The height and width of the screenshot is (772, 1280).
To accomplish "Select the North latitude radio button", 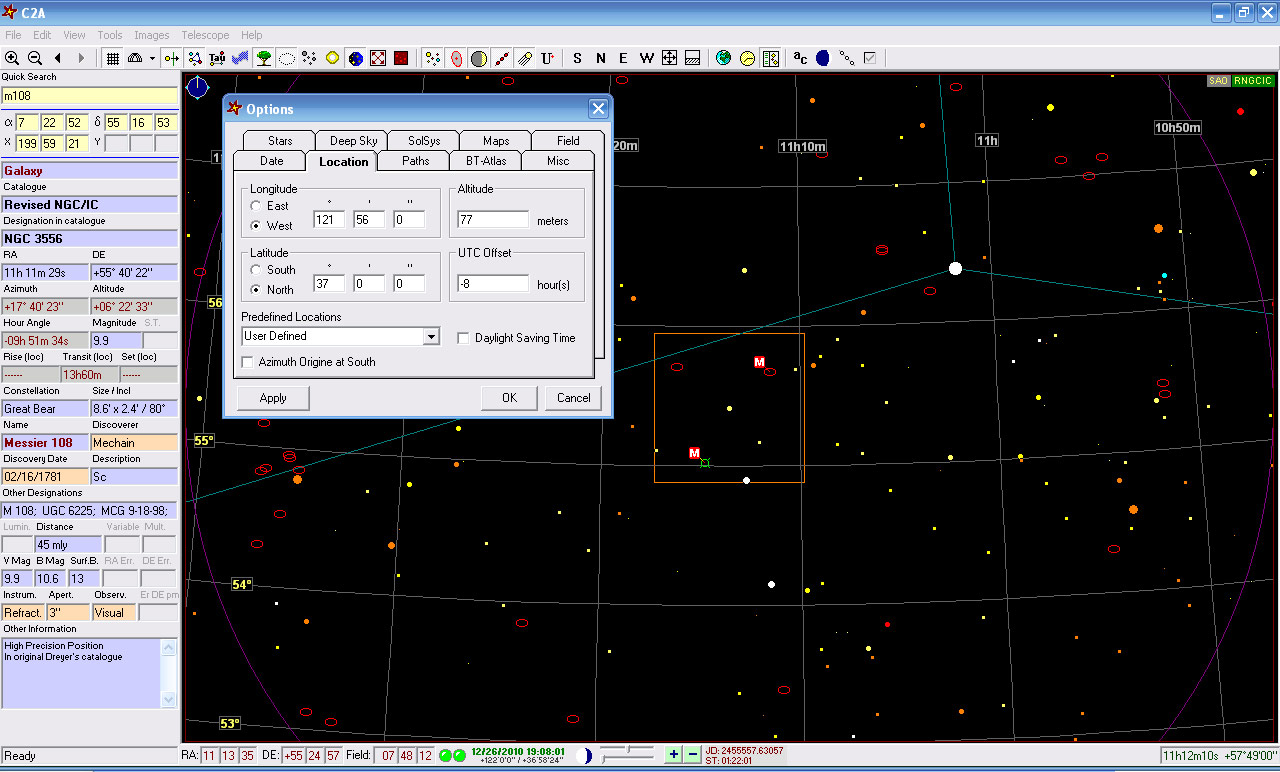I will [x=256, y=290].
